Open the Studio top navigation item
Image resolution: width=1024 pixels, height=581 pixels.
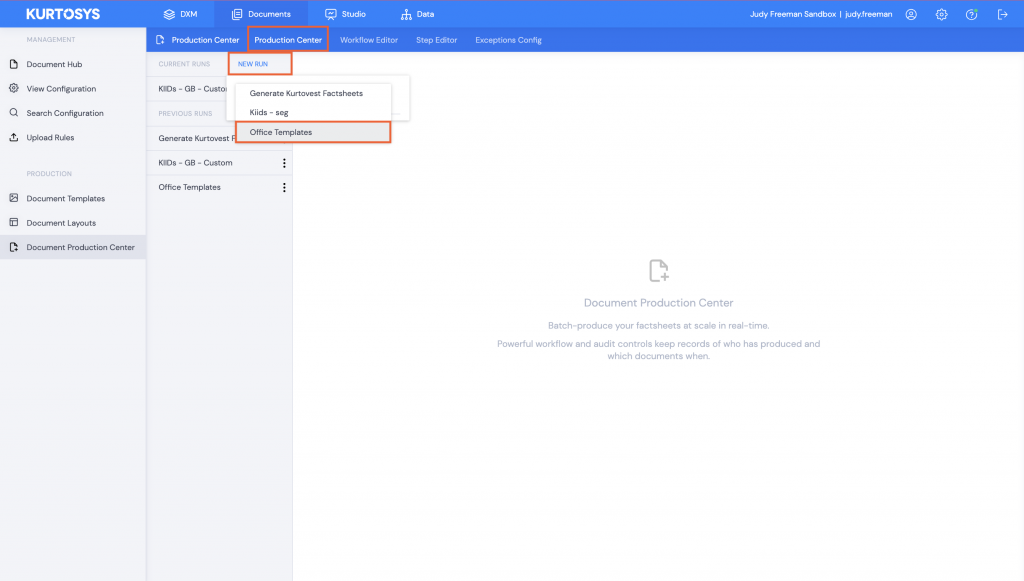345,14
